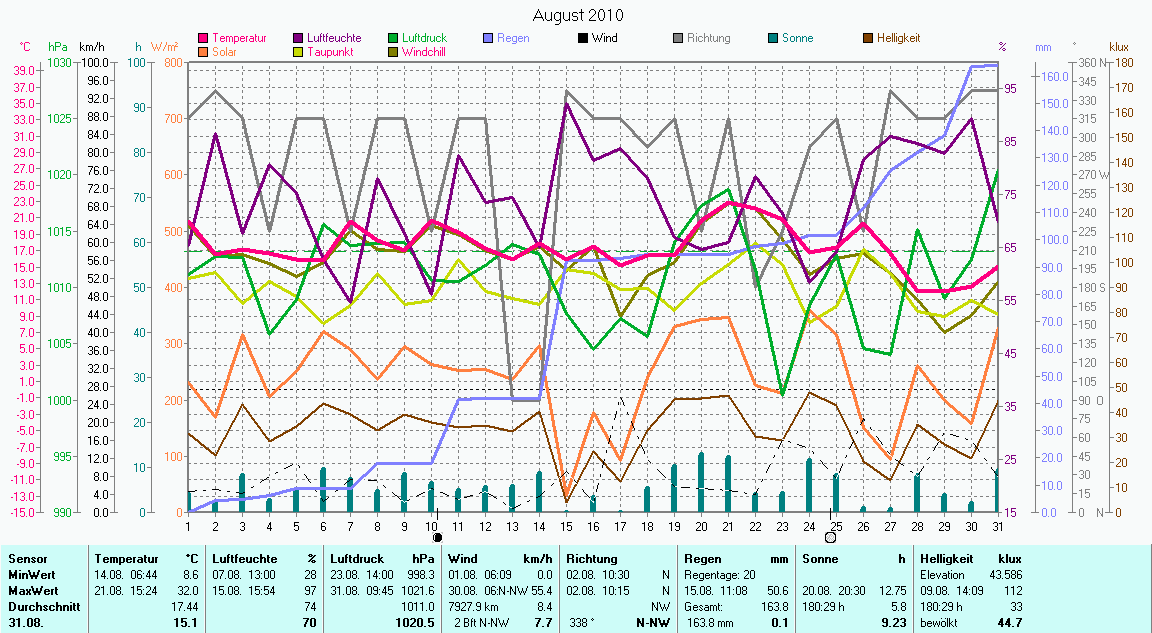The width and height of the screenshot is (1152, 633).
Task: Select the MaxWert row label
Action: click(x=32, y=591)
